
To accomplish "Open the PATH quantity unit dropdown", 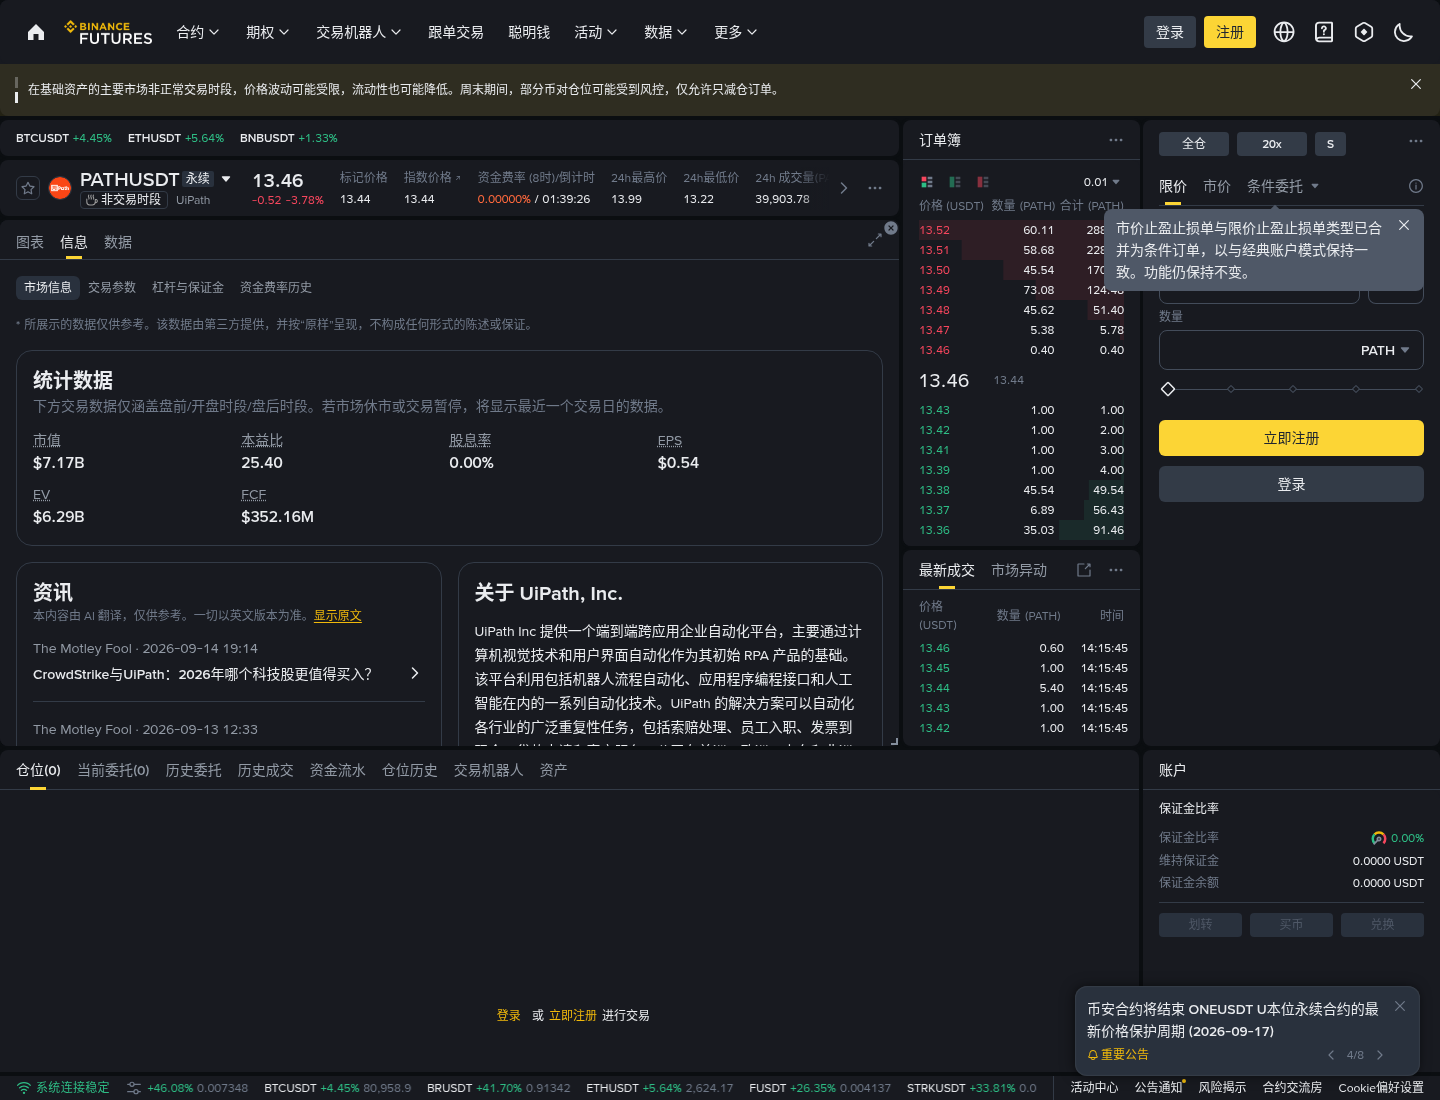I will point(1385,350).
